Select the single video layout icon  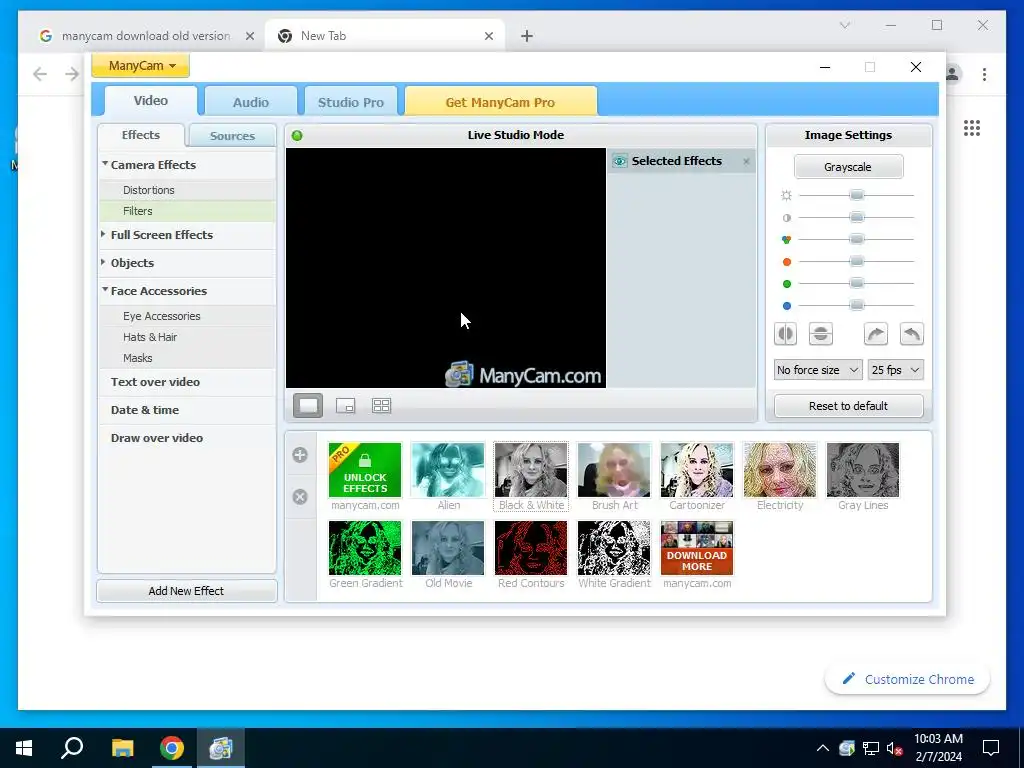(308, 406)
